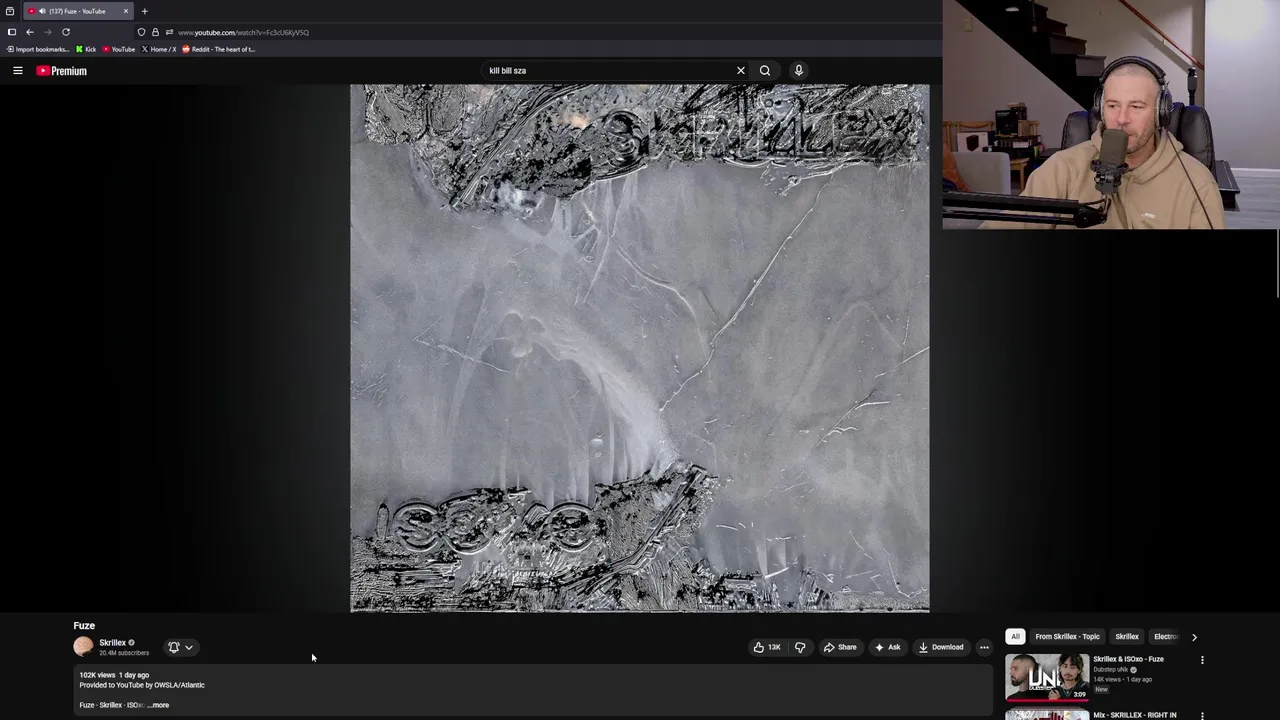Open site permissions icon in address bar
Image resolution: width=1280 pixels, height=720 pixels.
[x=169, y=32]
